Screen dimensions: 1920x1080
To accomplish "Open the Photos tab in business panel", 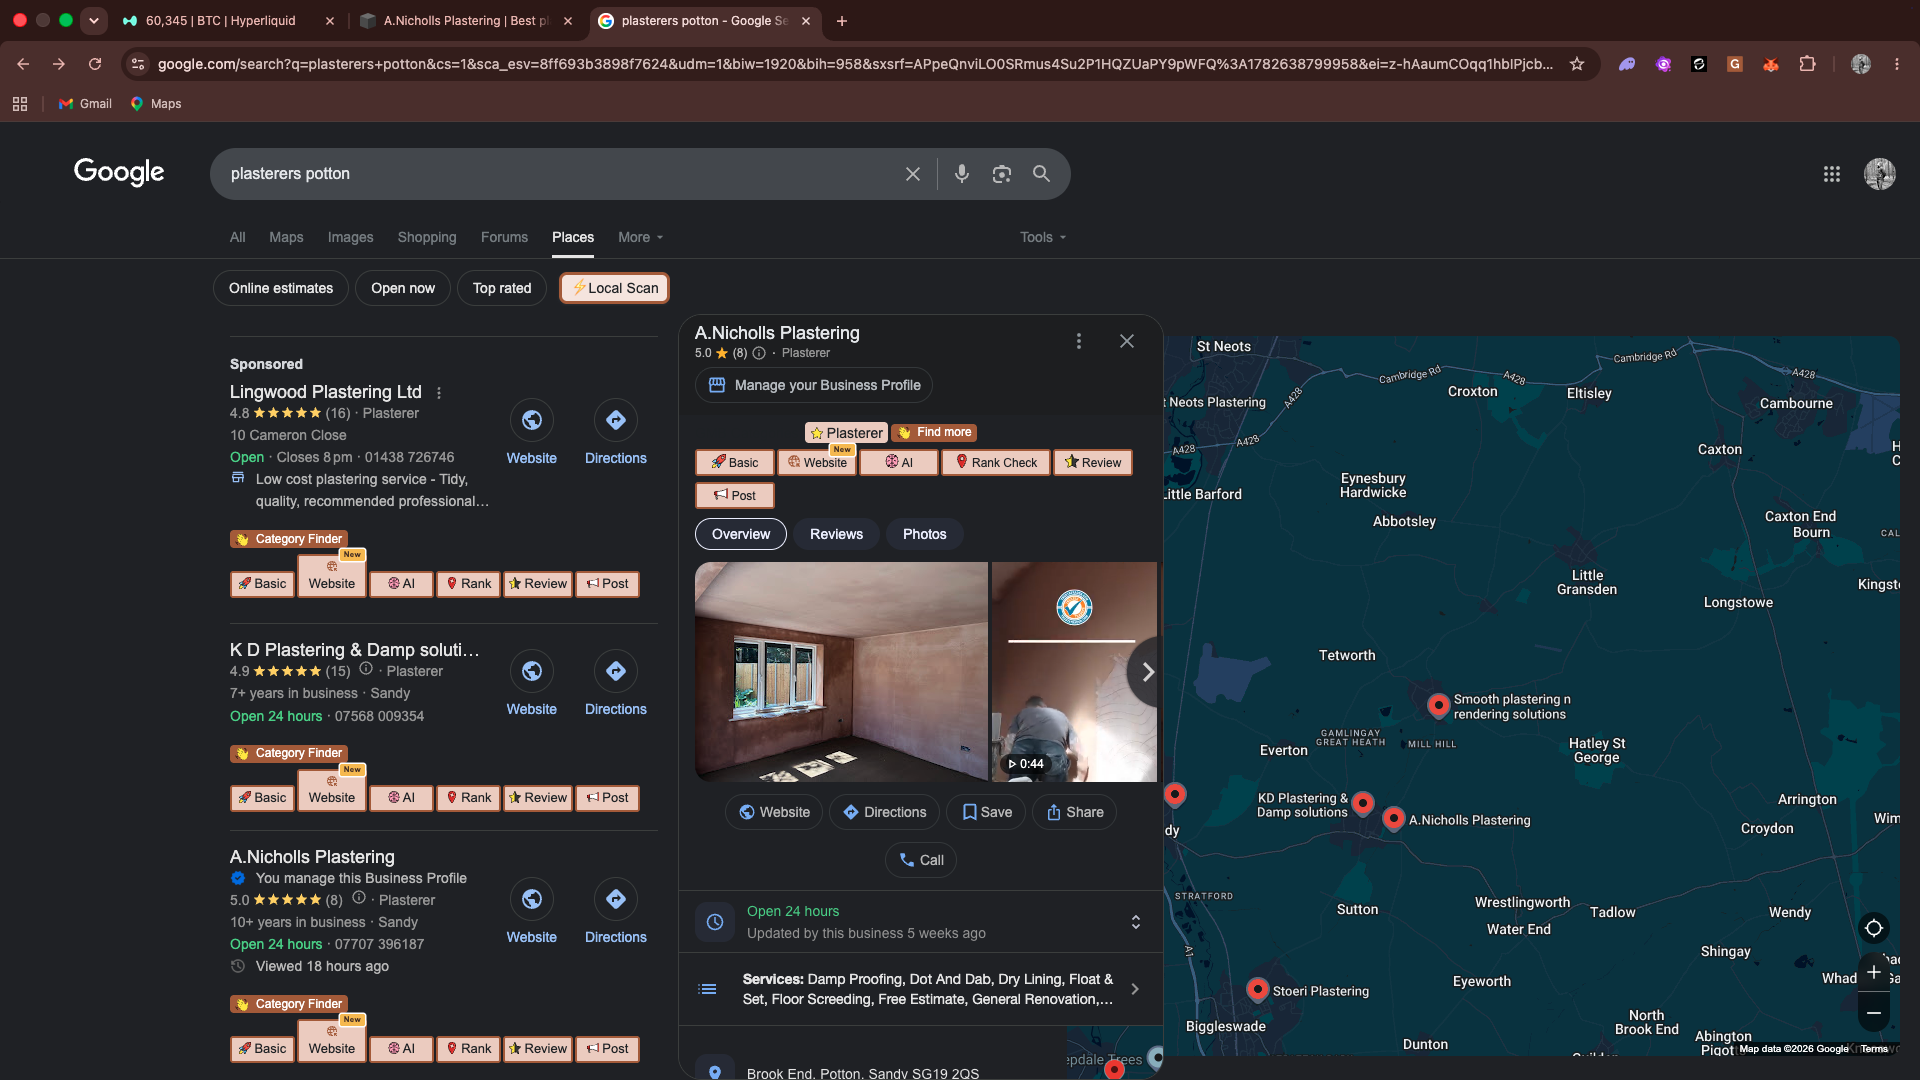I will 925,534.
